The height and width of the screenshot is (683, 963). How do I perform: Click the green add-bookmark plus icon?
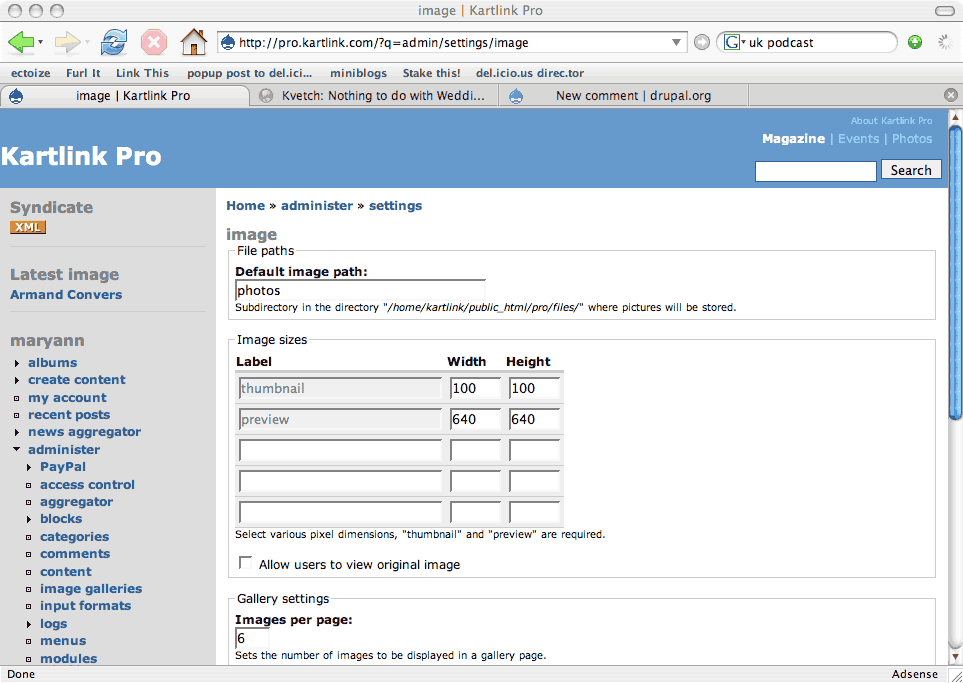(x=915, y=42)
